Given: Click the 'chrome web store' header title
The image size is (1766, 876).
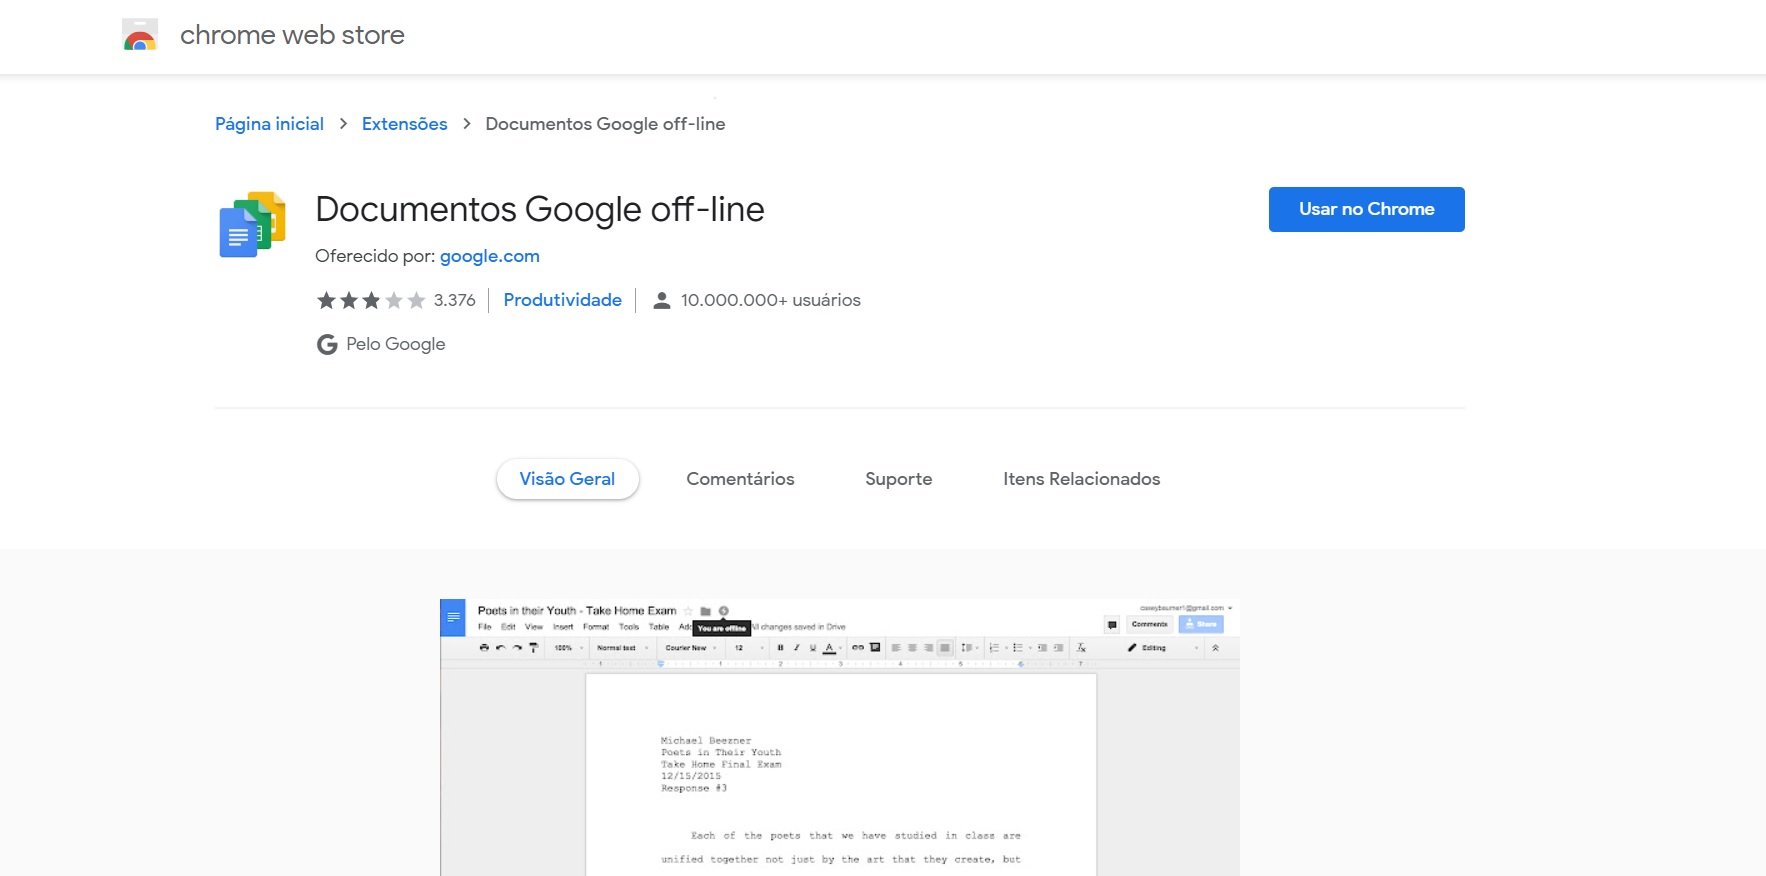Looking at the screenshot, I should click(292, 35).
